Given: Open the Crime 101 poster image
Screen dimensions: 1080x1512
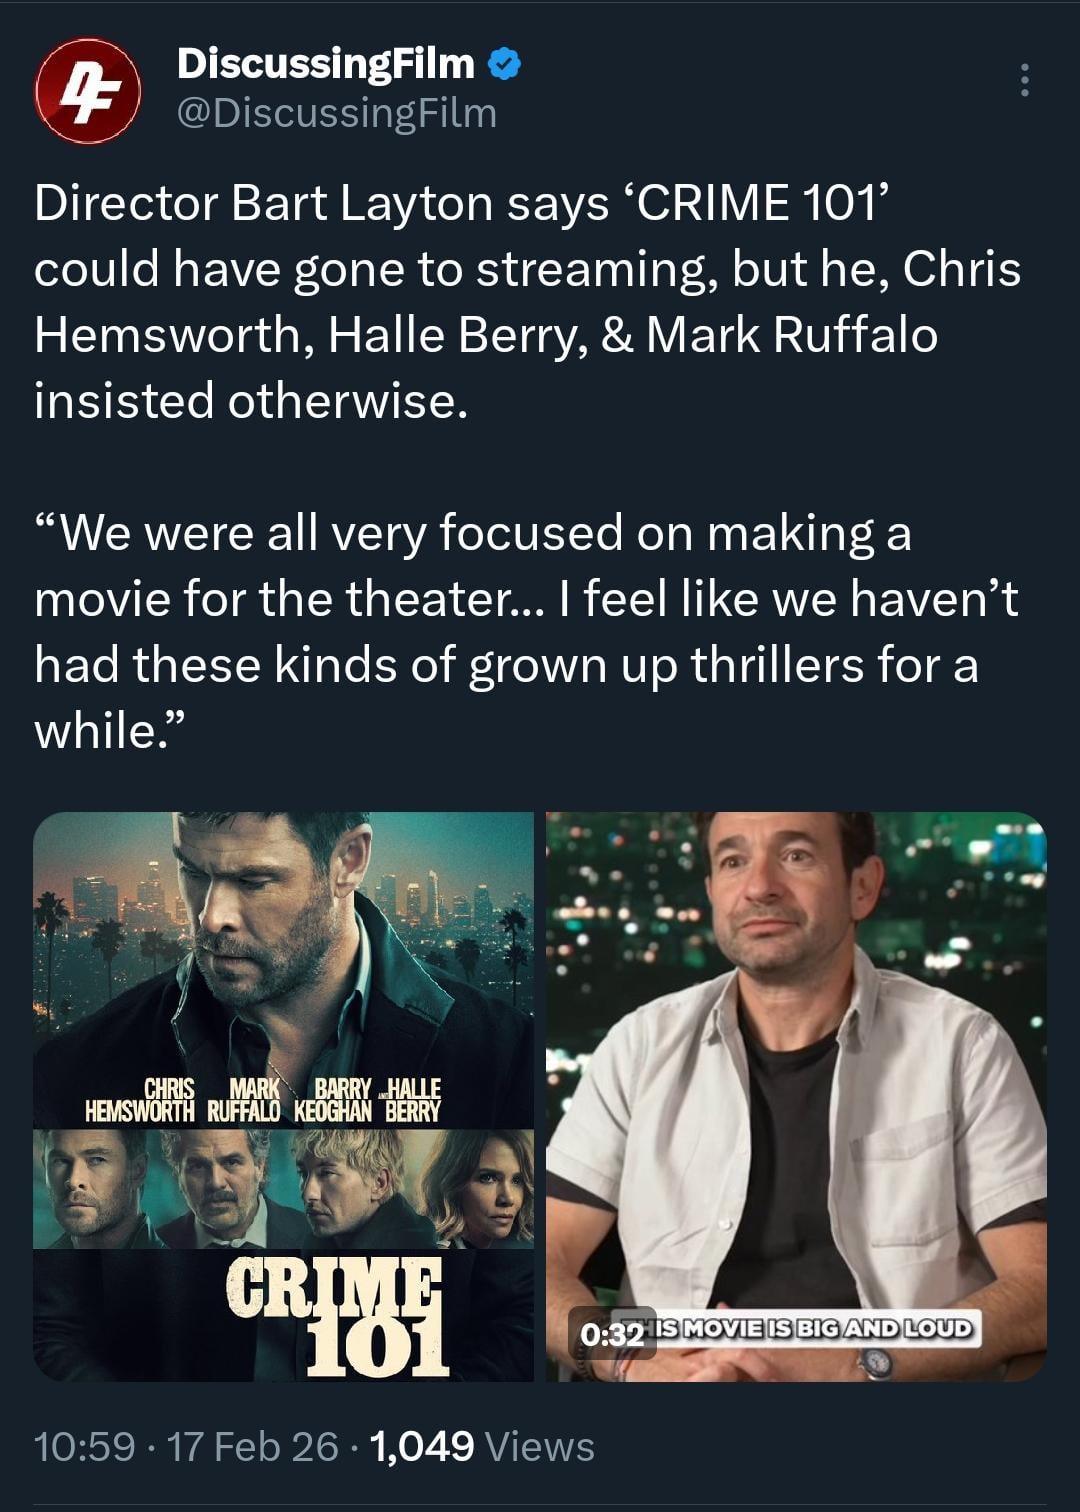Looking at the screenshot, I should pyautogui.click(x=283, y=1096).
